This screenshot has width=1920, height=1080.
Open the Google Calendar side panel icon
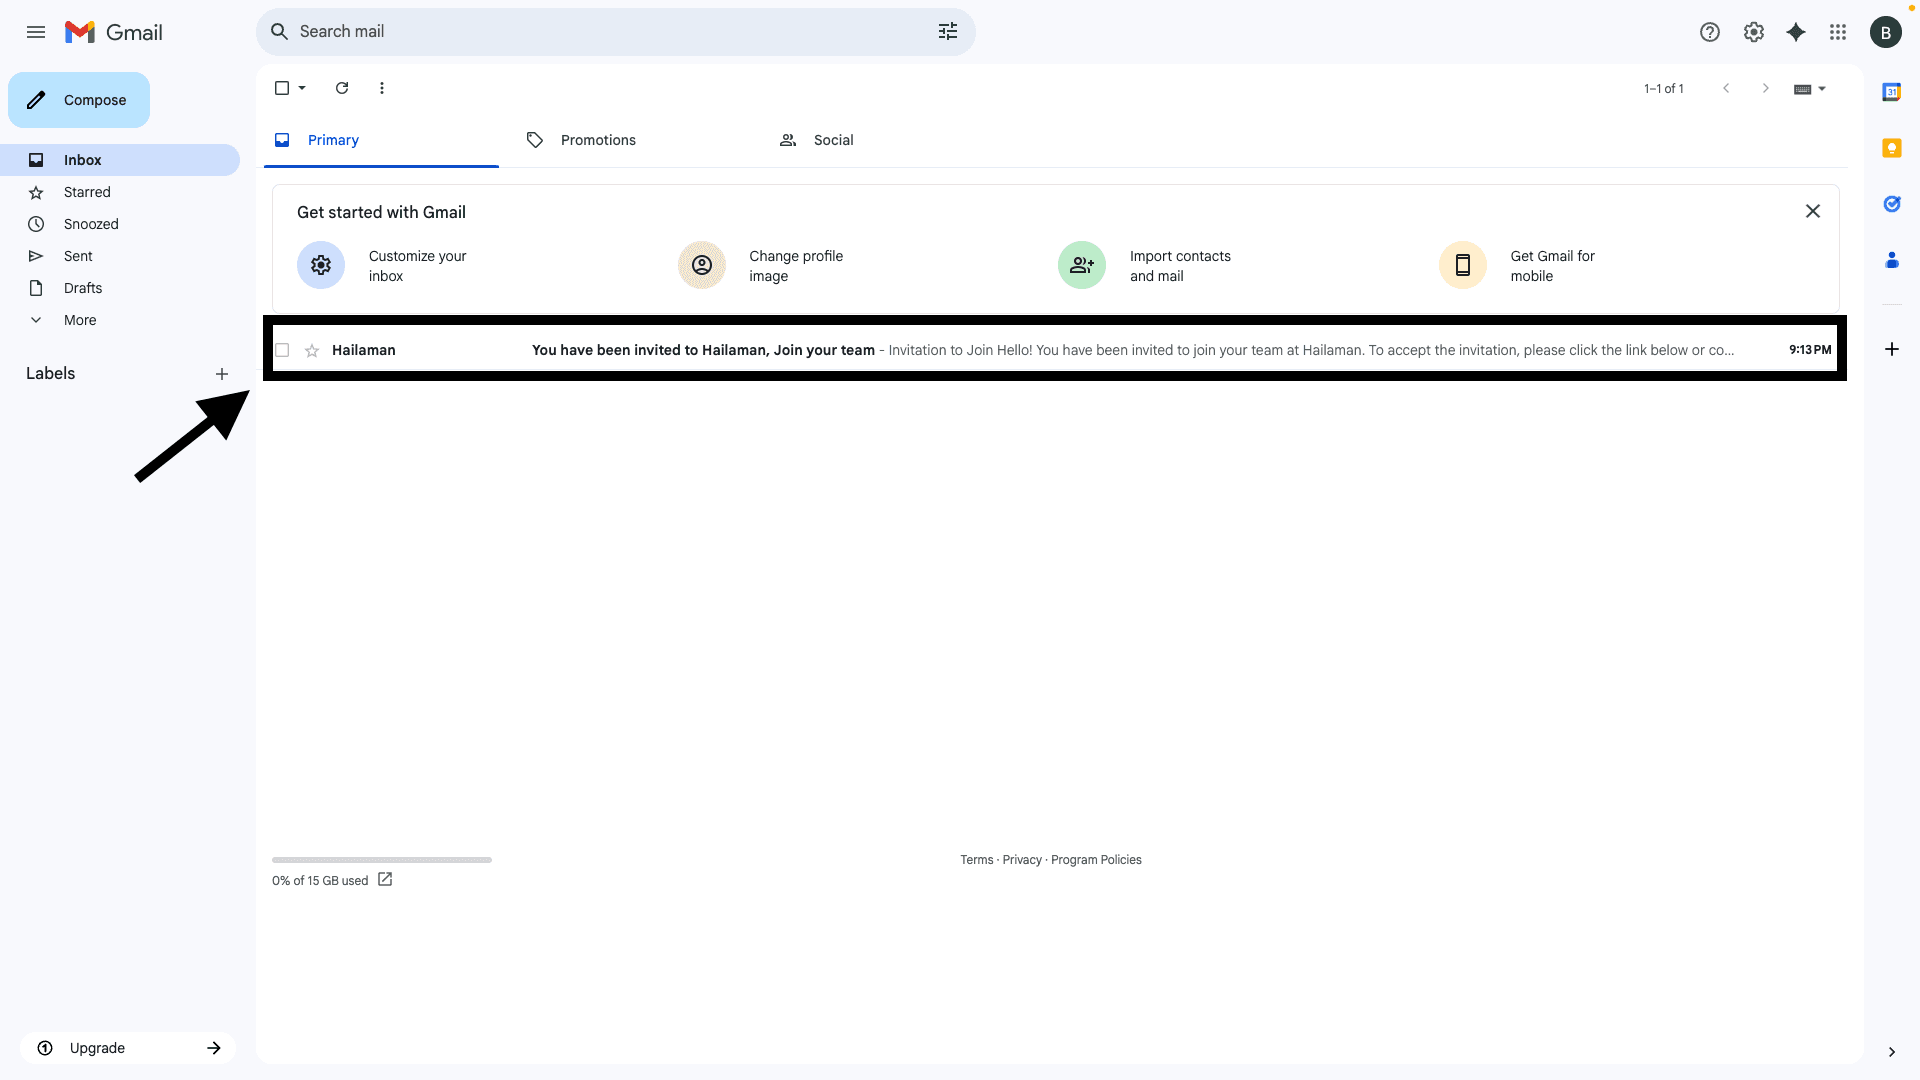coord(1891,92)
